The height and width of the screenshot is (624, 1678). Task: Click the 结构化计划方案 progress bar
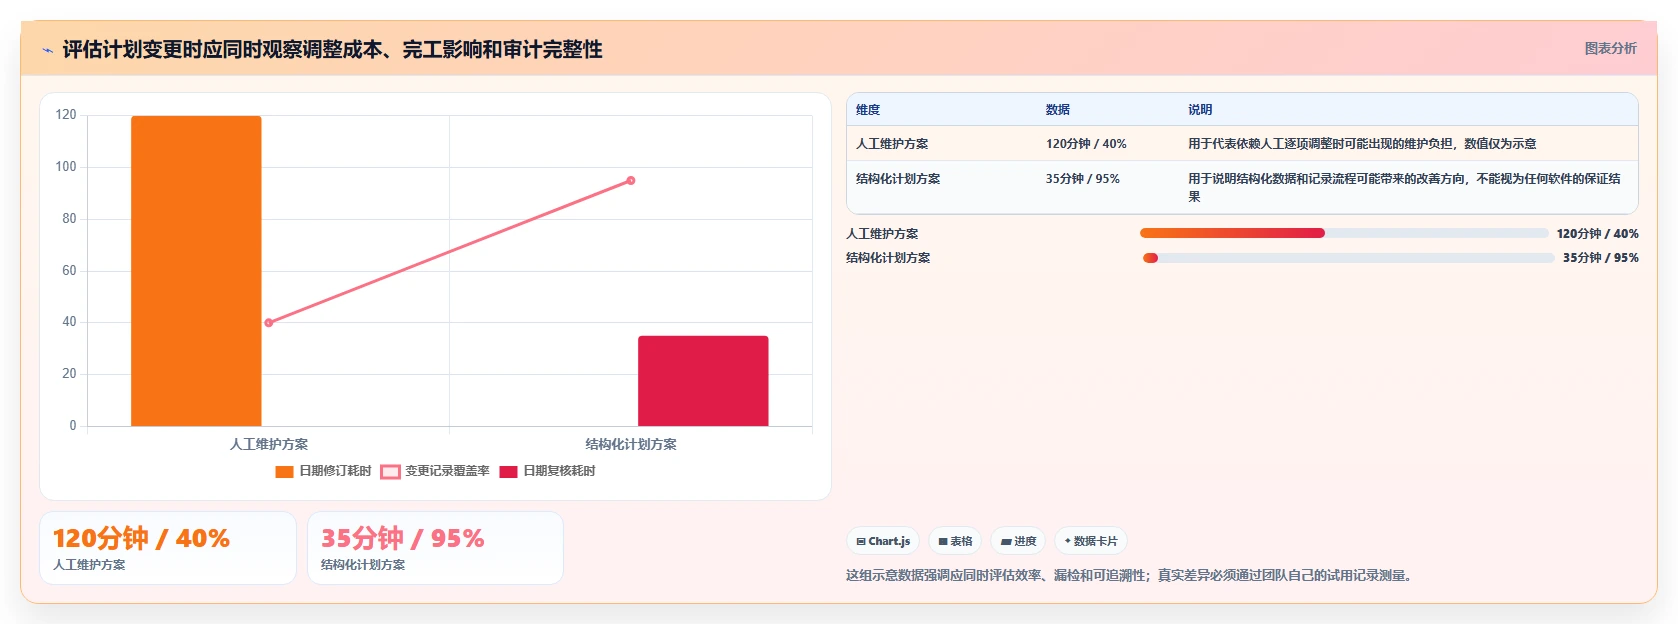[x=1348, y=258]
